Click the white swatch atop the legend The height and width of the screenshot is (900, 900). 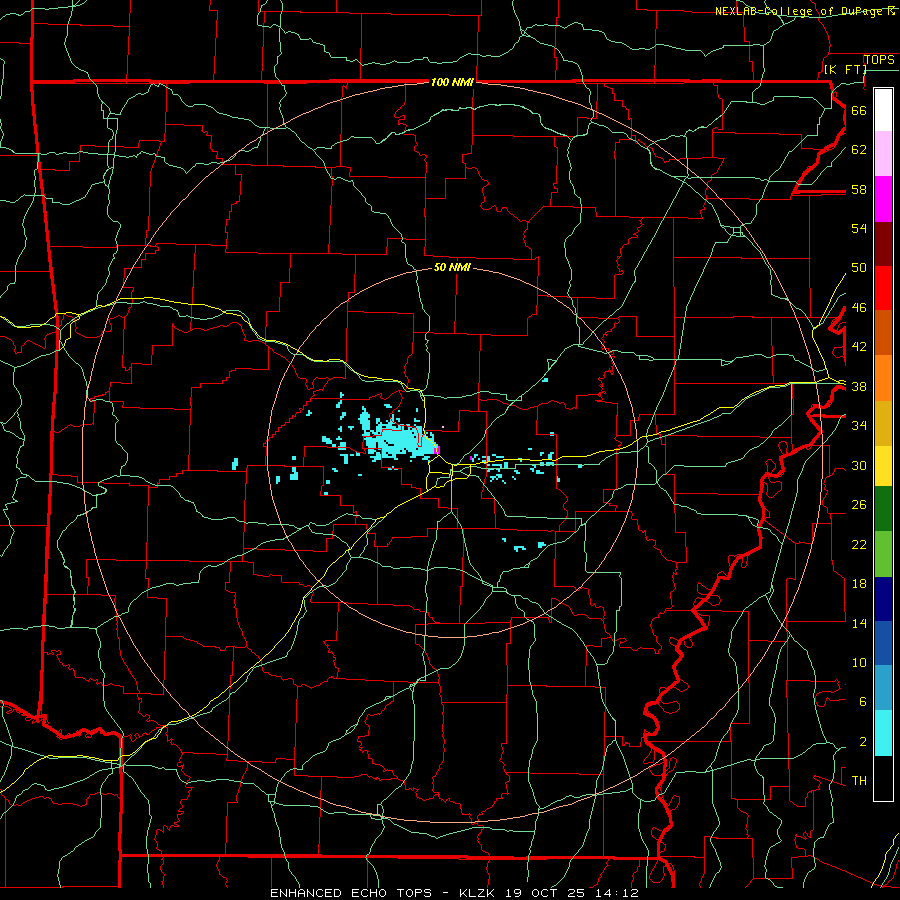[x=883, y=110]
